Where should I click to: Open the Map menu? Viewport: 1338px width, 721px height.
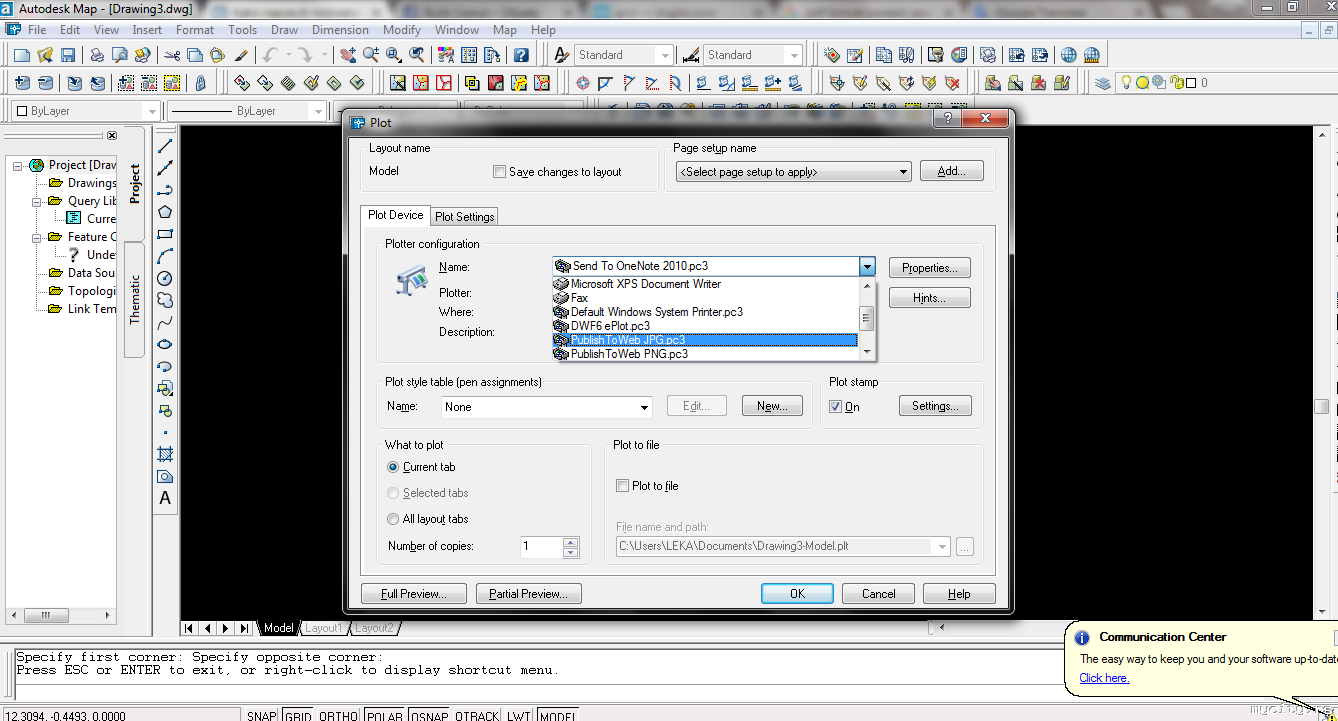pyautogui.click(x=505, y=30)
